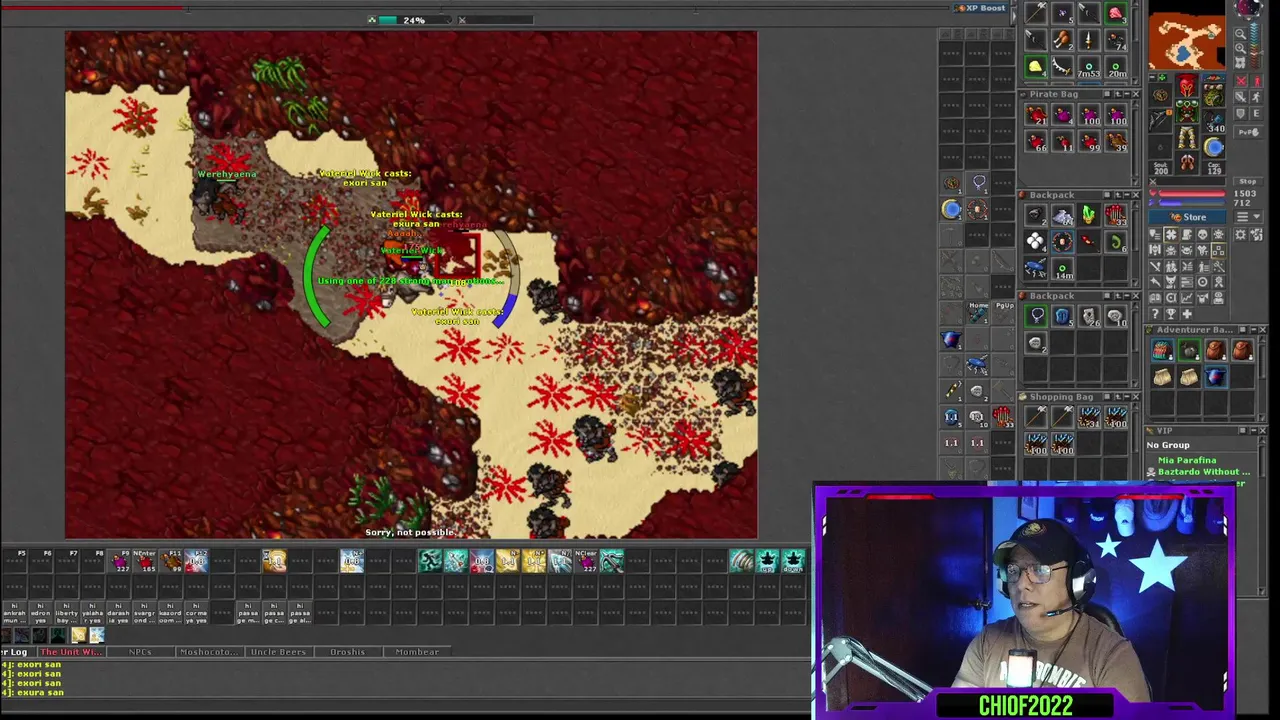Select the potion stack of 66 in Pirate Bag

click(1036, 141)
